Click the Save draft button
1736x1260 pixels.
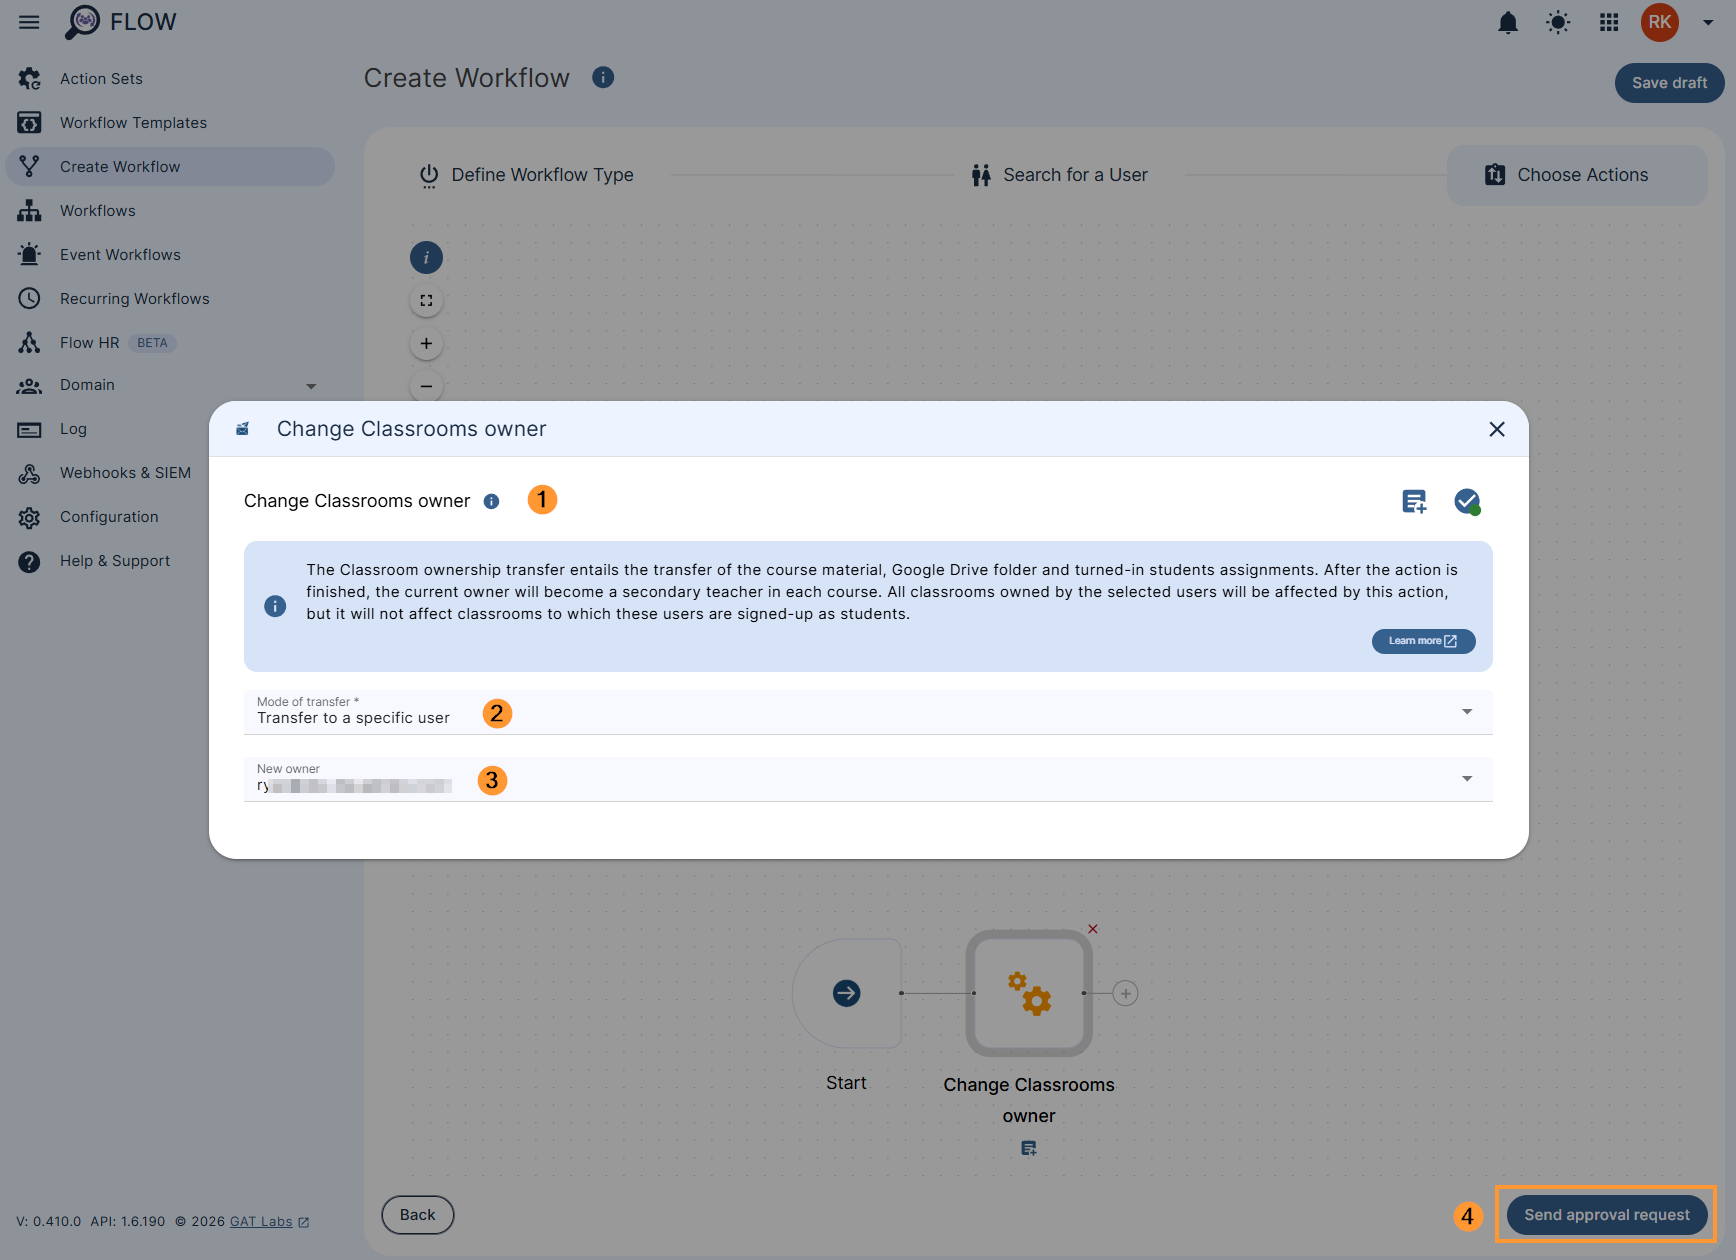pyautogui.click(x=1667, y=83)
